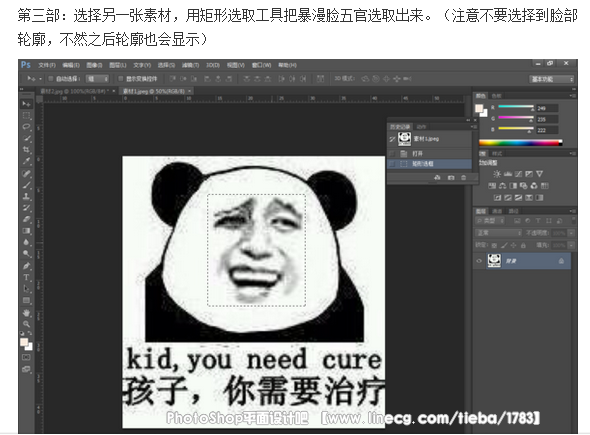Select the Path Selection tool
590x435 pixels.
(26, 289)
